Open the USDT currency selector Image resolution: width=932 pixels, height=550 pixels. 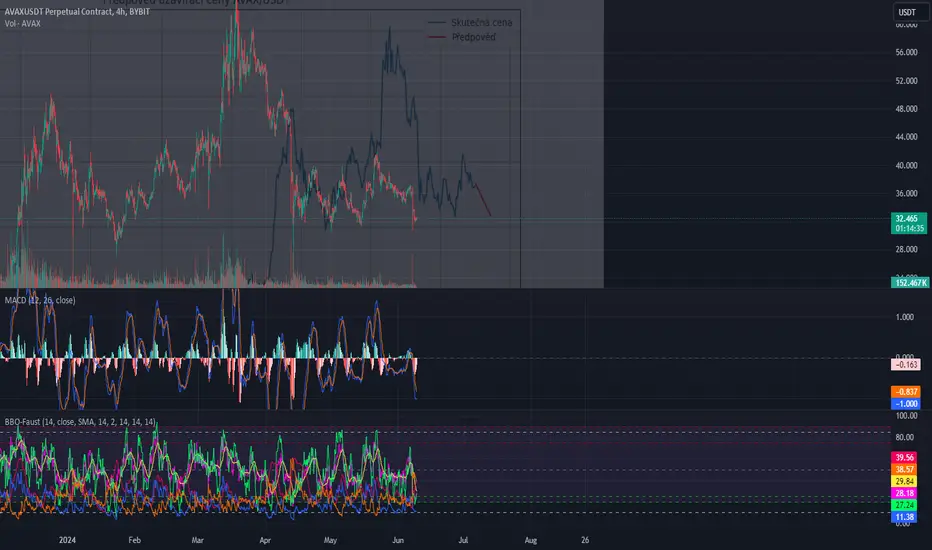coord(910,12)
